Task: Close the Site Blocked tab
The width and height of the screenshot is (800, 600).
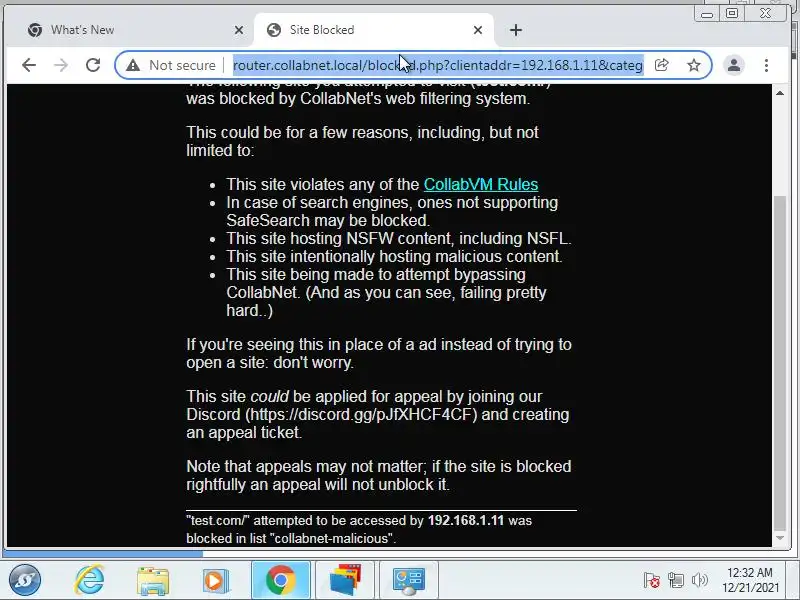Action: point(478,31)
